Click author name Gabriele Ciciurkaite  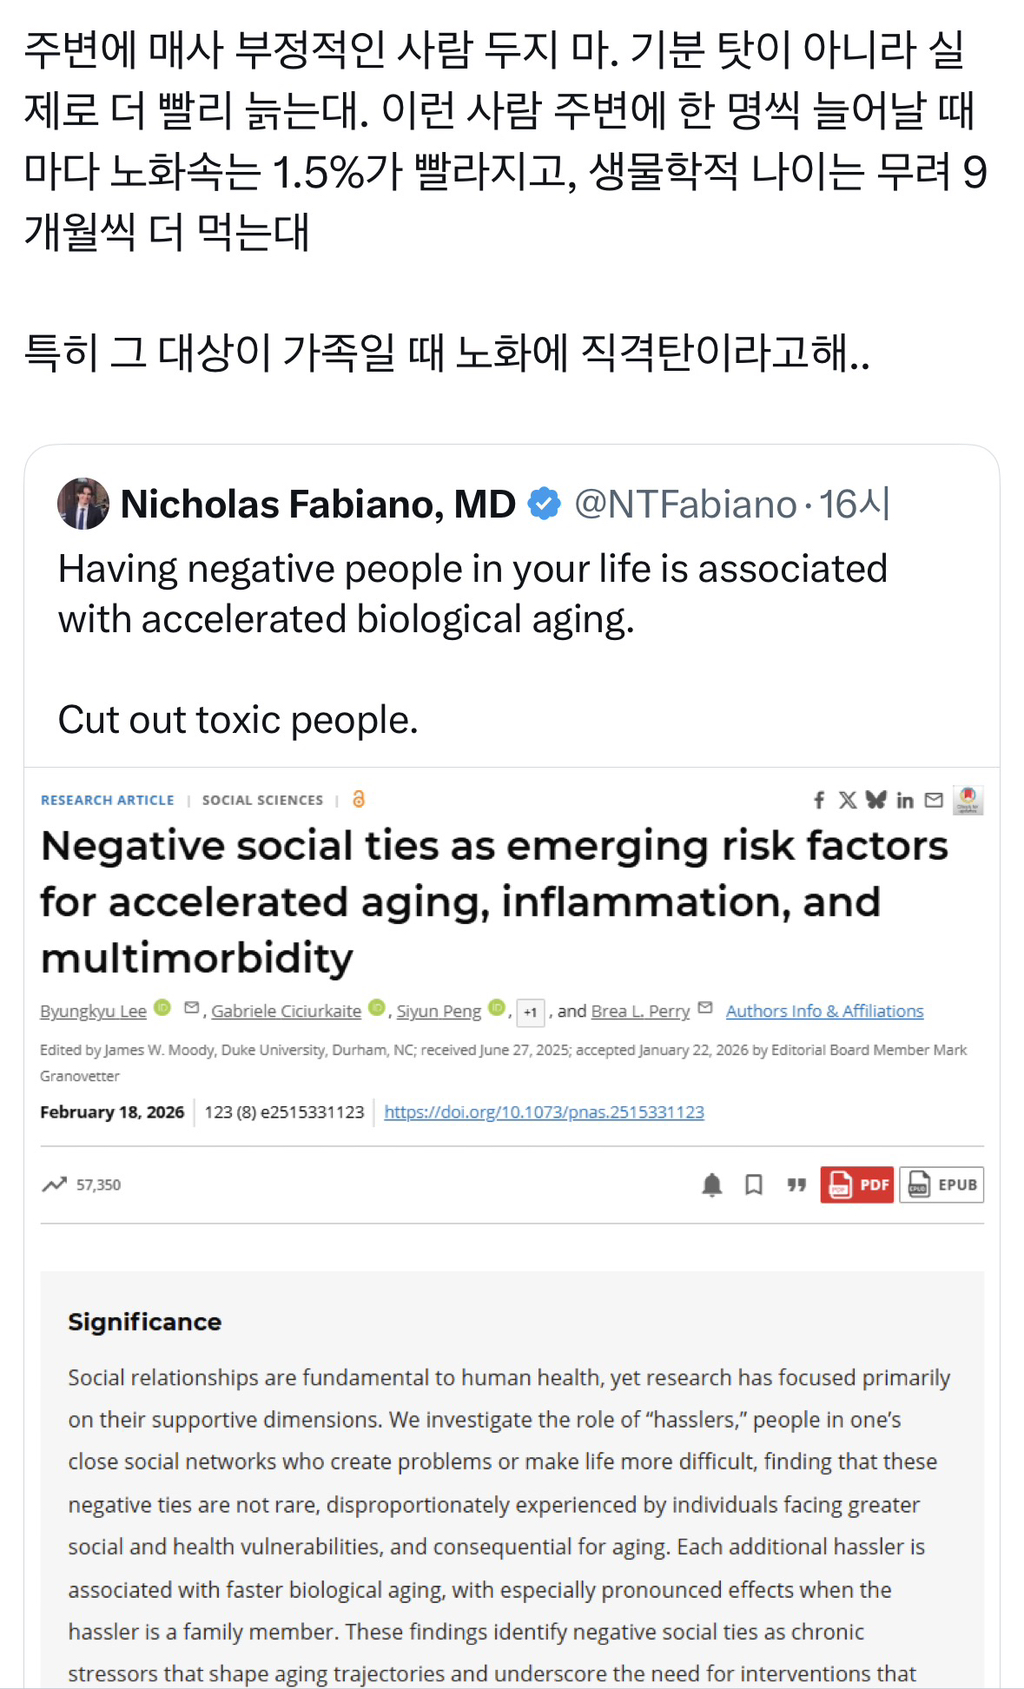[286, 1011]
